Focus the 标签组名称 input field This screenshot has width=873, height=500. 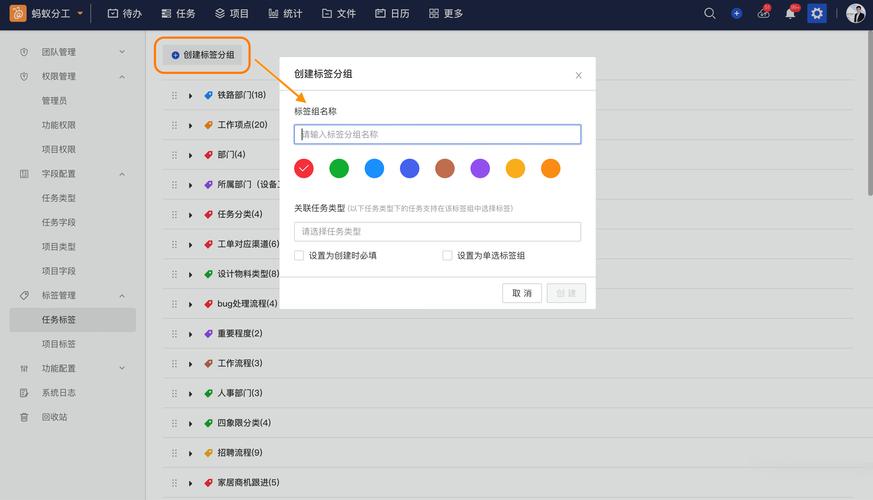pyautogui.click(x=437, y=134)
